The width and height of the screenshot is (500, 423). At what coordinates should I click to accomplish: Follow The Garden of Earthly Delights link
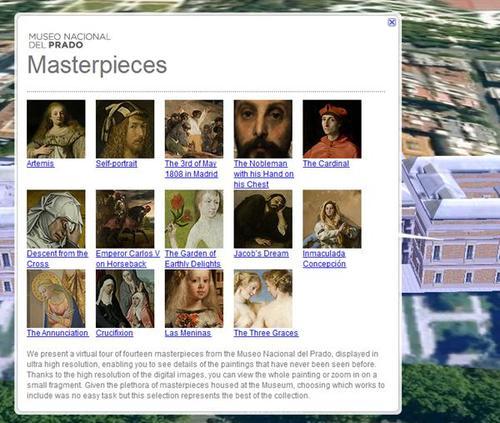193,259
